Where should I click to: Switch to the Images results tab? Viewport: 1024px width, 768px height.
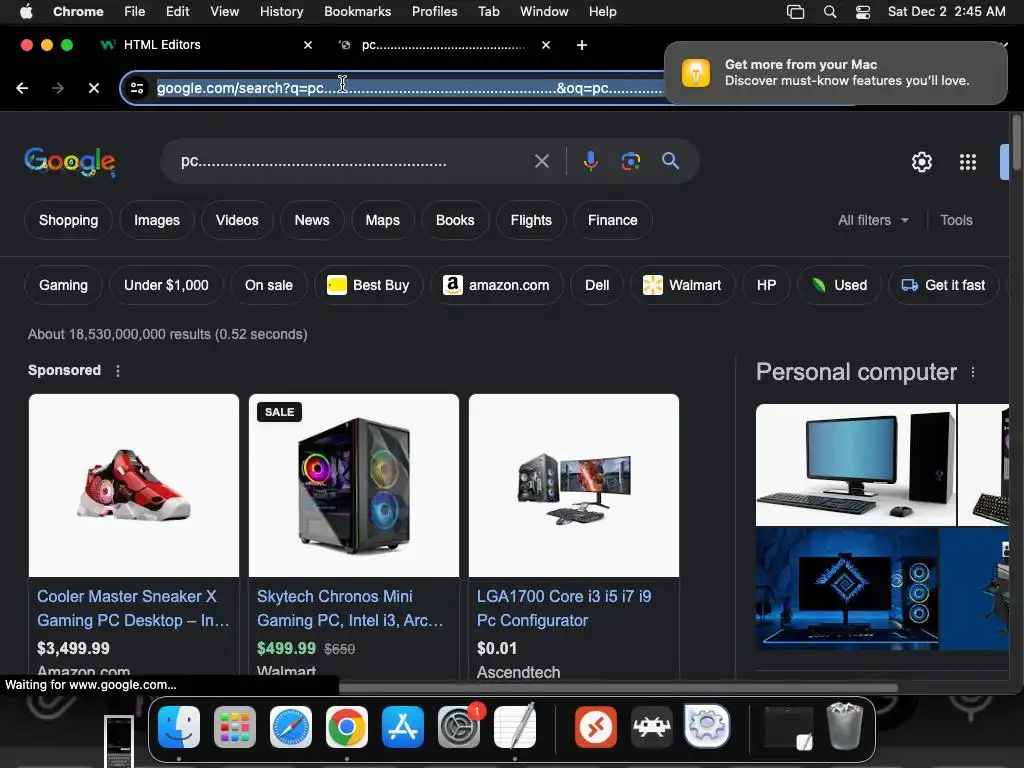(x=157, y=220)
